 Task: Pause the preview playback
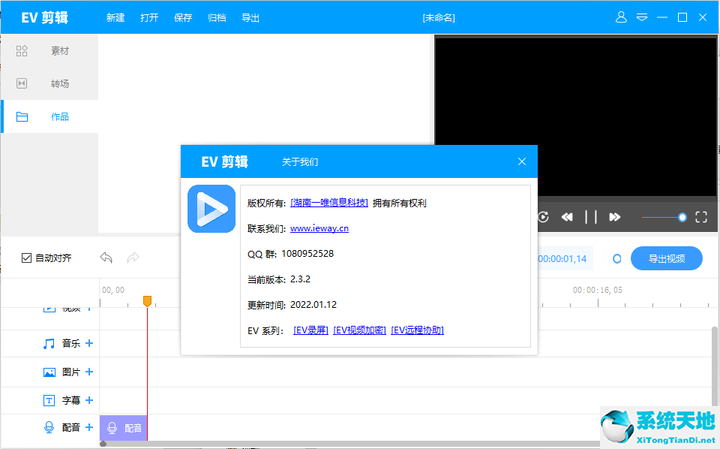tap(591, 217)
